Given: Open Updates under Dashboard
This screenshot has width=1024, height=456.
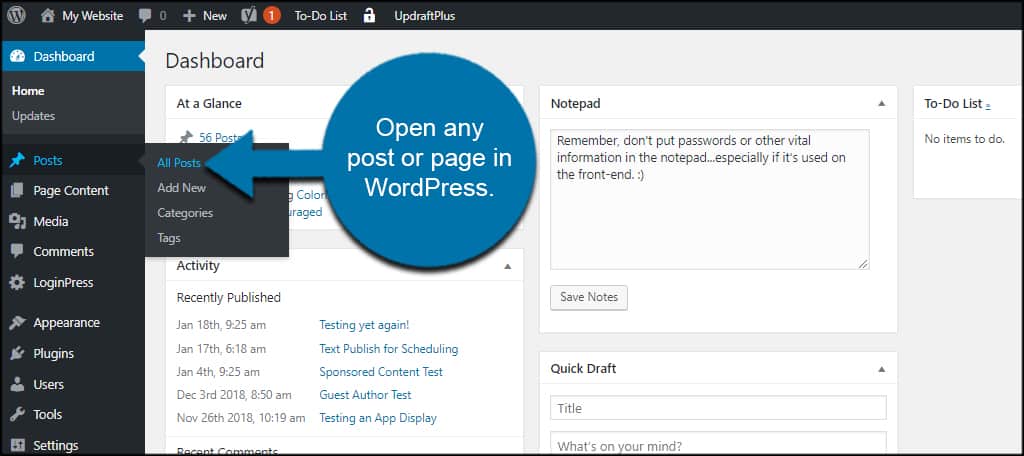Looking at the screenshot, I should click(33, 116).
